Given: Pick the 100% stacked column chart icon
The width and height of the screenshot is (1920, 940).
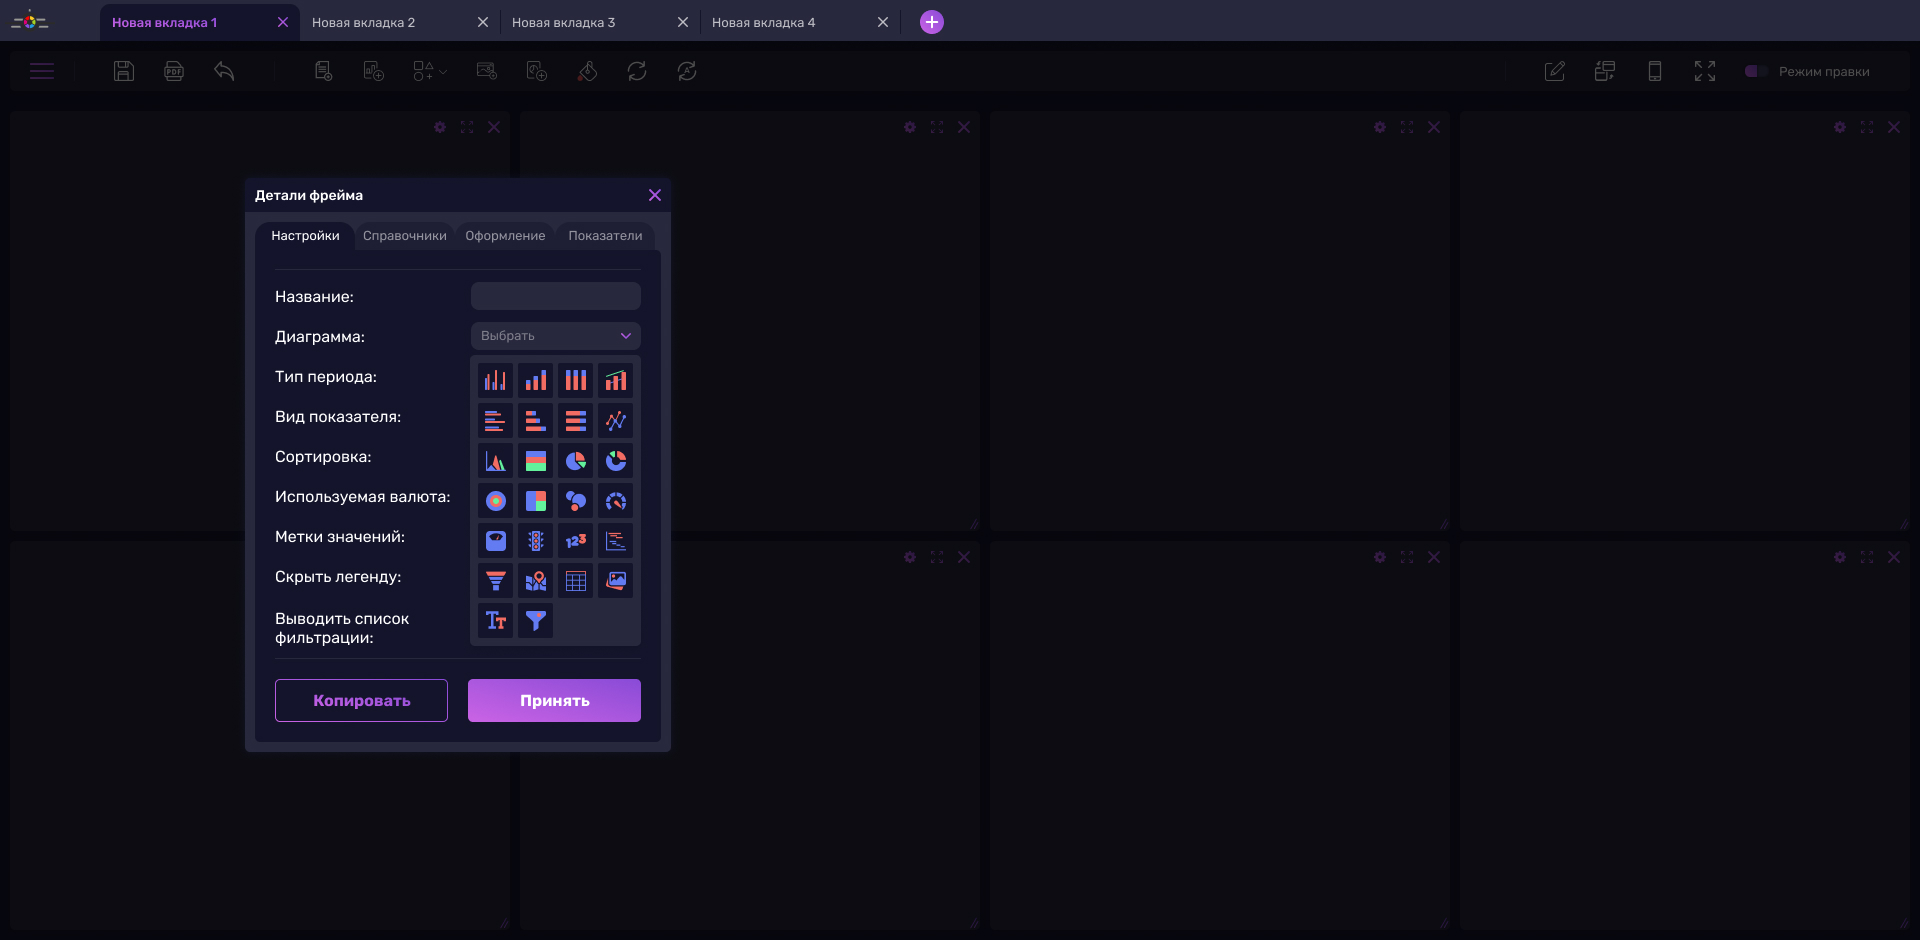Looking at the screenshot, I should click(x=576, y=381).
